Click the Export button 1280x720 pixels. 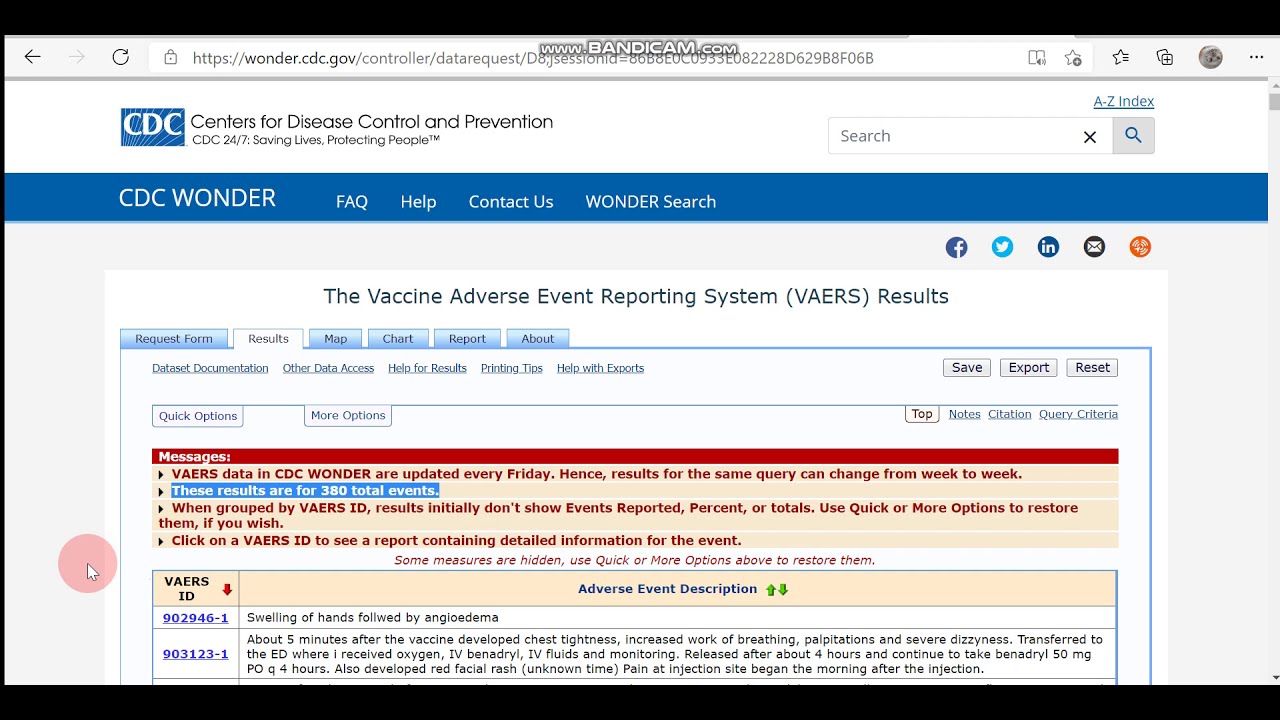coord(1029,368)
